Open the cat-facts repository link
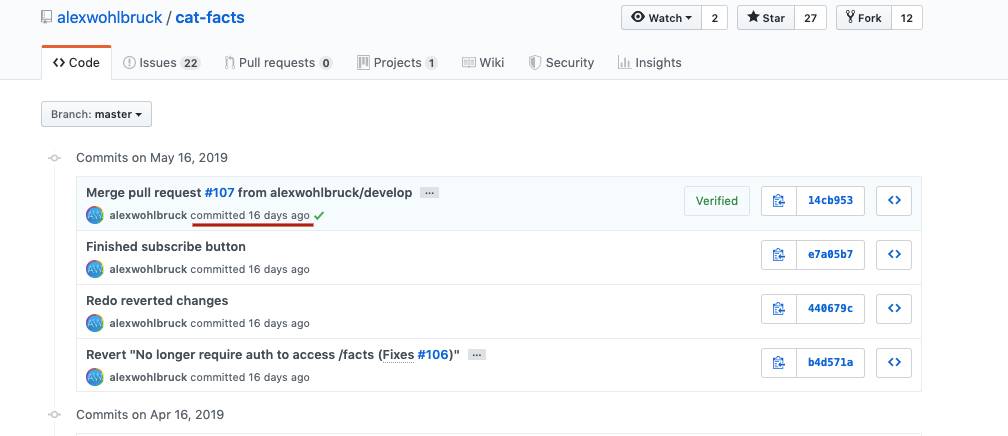Image resolution: width=1008 pixels, height=436 pixels. point(210,17)
